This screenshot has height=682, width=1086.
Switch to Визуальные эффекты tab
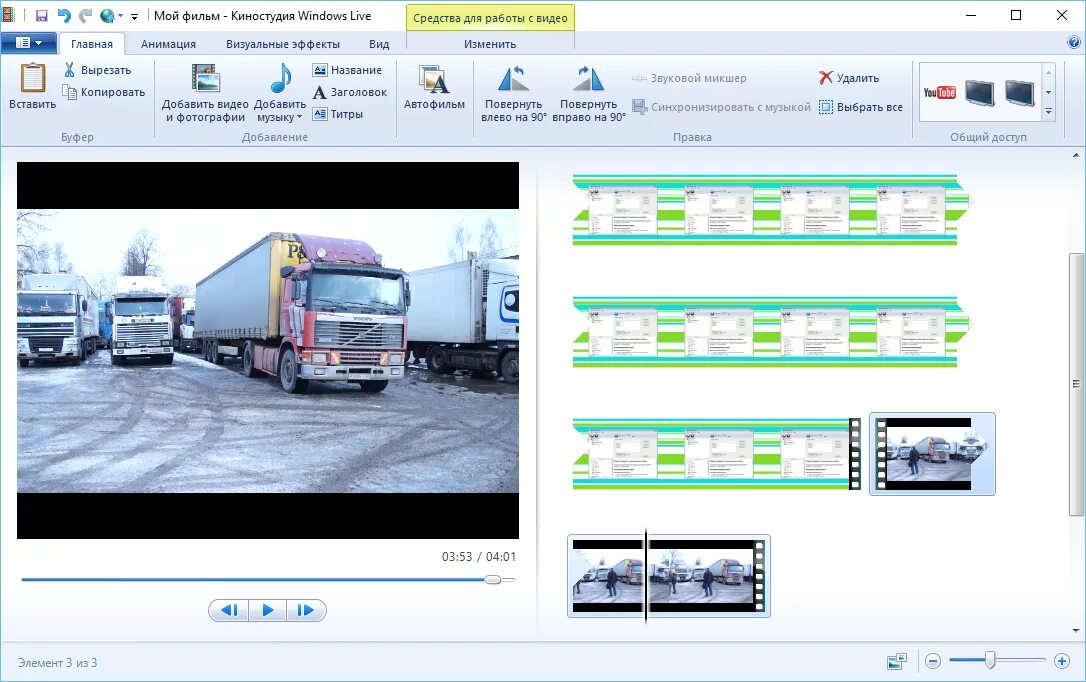click(283, 44)
